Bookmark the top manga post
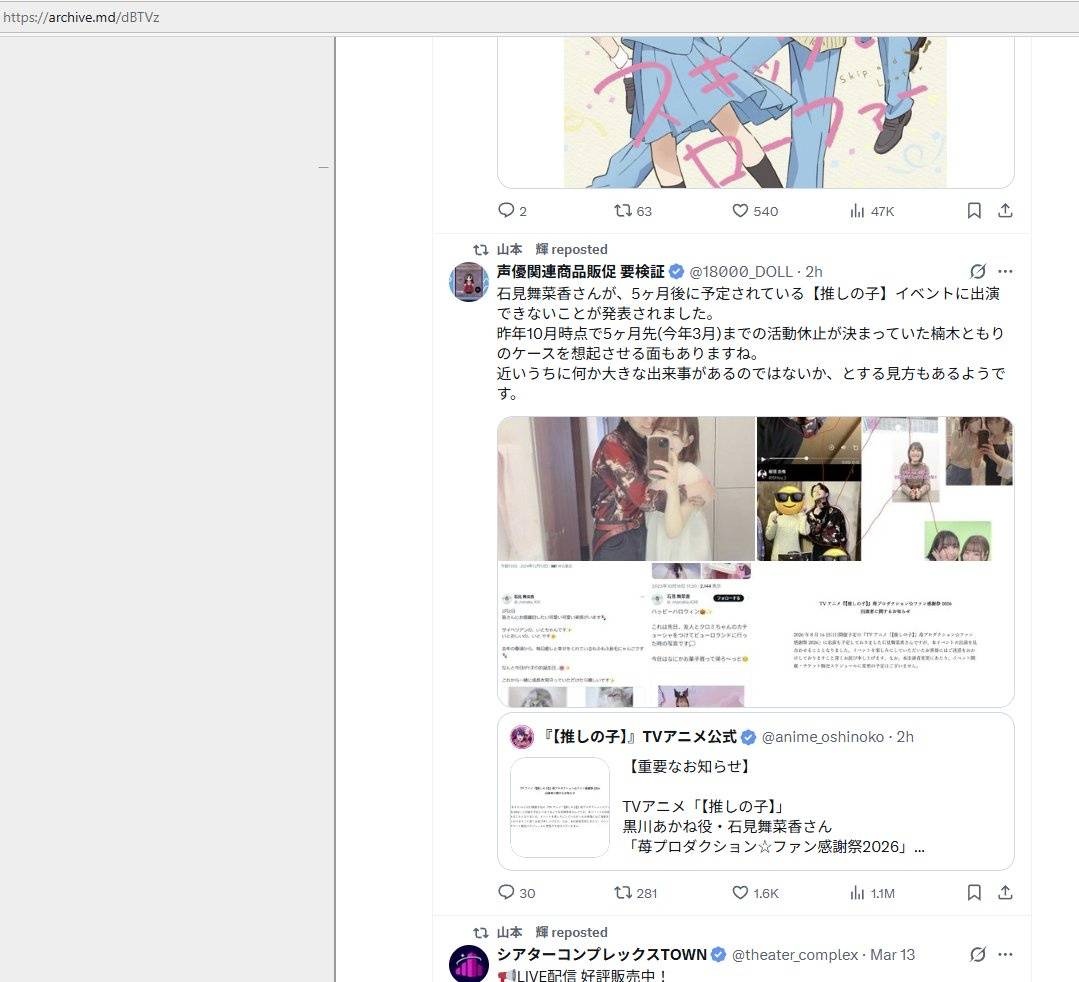Screen dimensions: 1079x982 click(x=974, y=211)
